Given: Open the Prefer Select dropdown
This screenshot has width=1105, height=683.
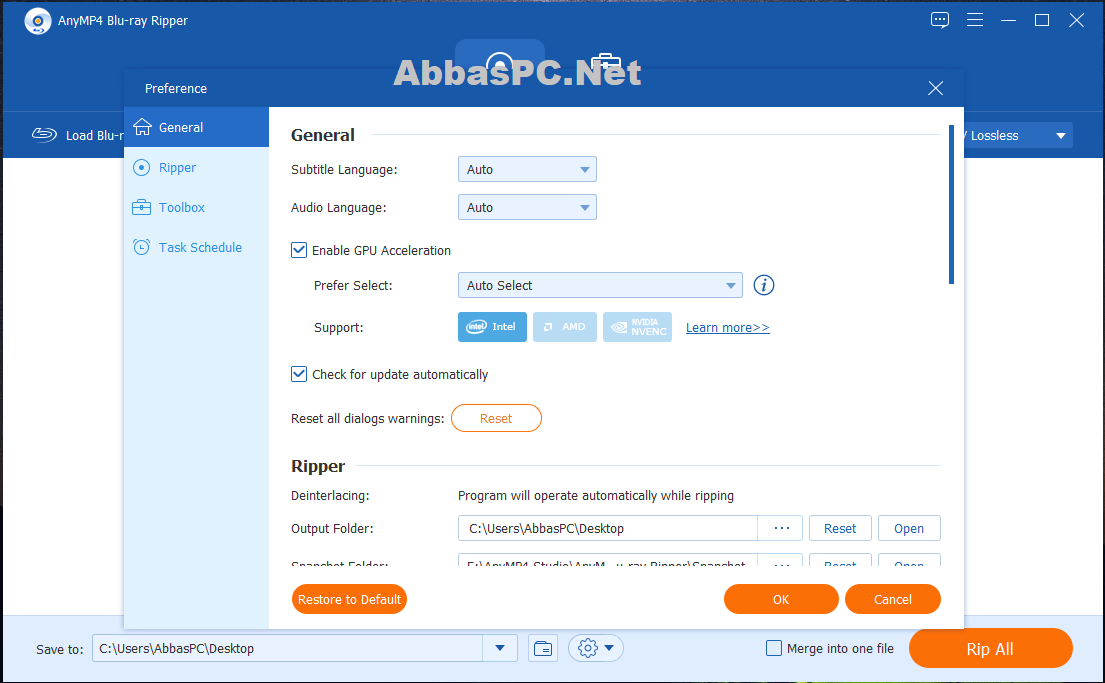Looking at the screenshot, I should (600, 285).
